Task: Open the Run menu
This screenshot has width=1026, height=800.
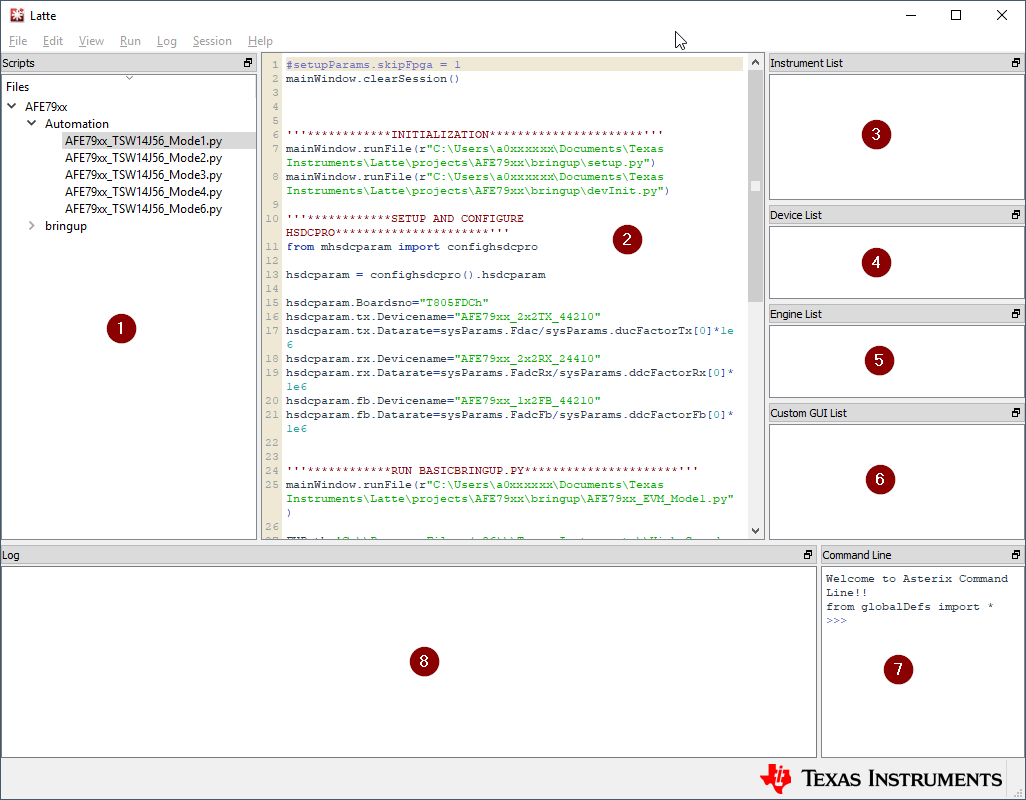Action: point(130,41)
